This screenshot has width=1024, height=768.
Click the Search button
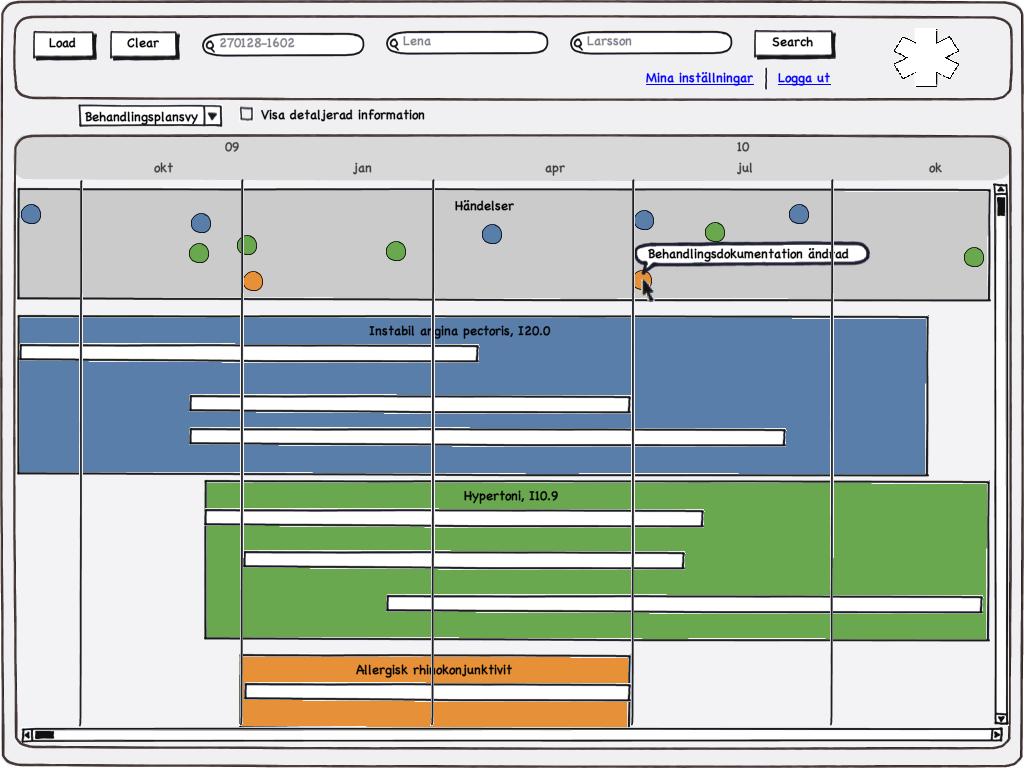[793, 43]
